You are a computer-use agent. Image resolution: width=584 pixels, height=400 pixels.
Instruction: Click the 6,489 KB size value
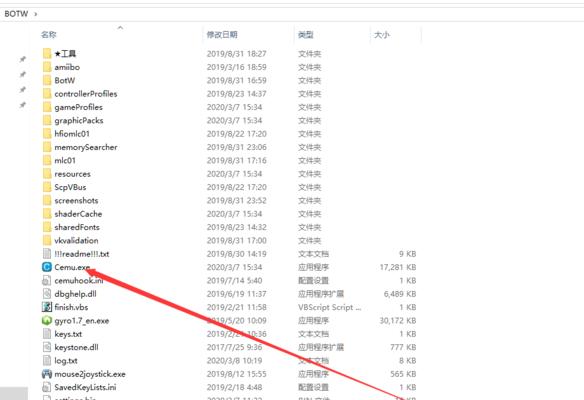point(400,294)
